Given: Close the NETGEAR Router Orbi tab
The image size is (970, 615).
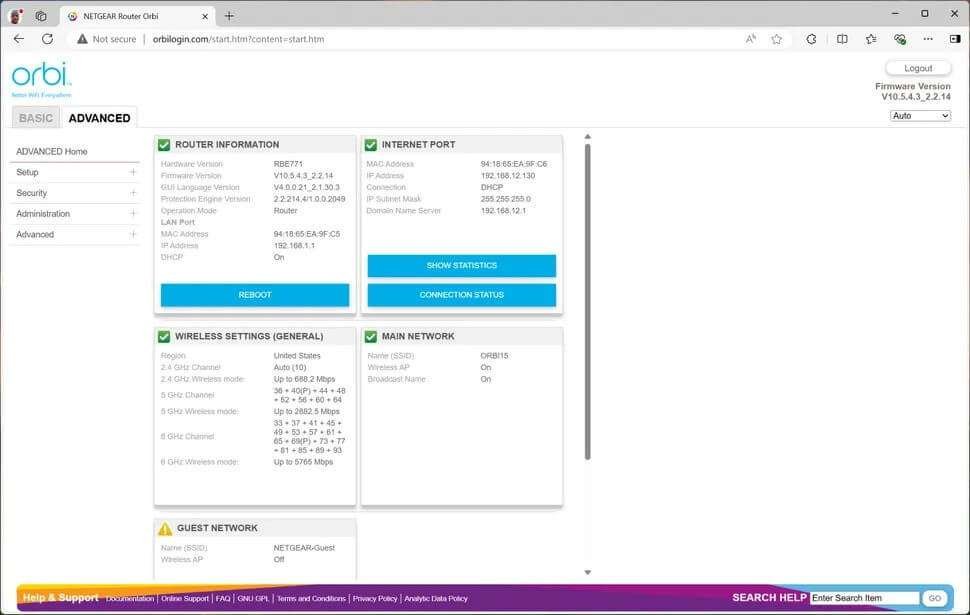Looking at the screenshot, I should coord(205,16).
